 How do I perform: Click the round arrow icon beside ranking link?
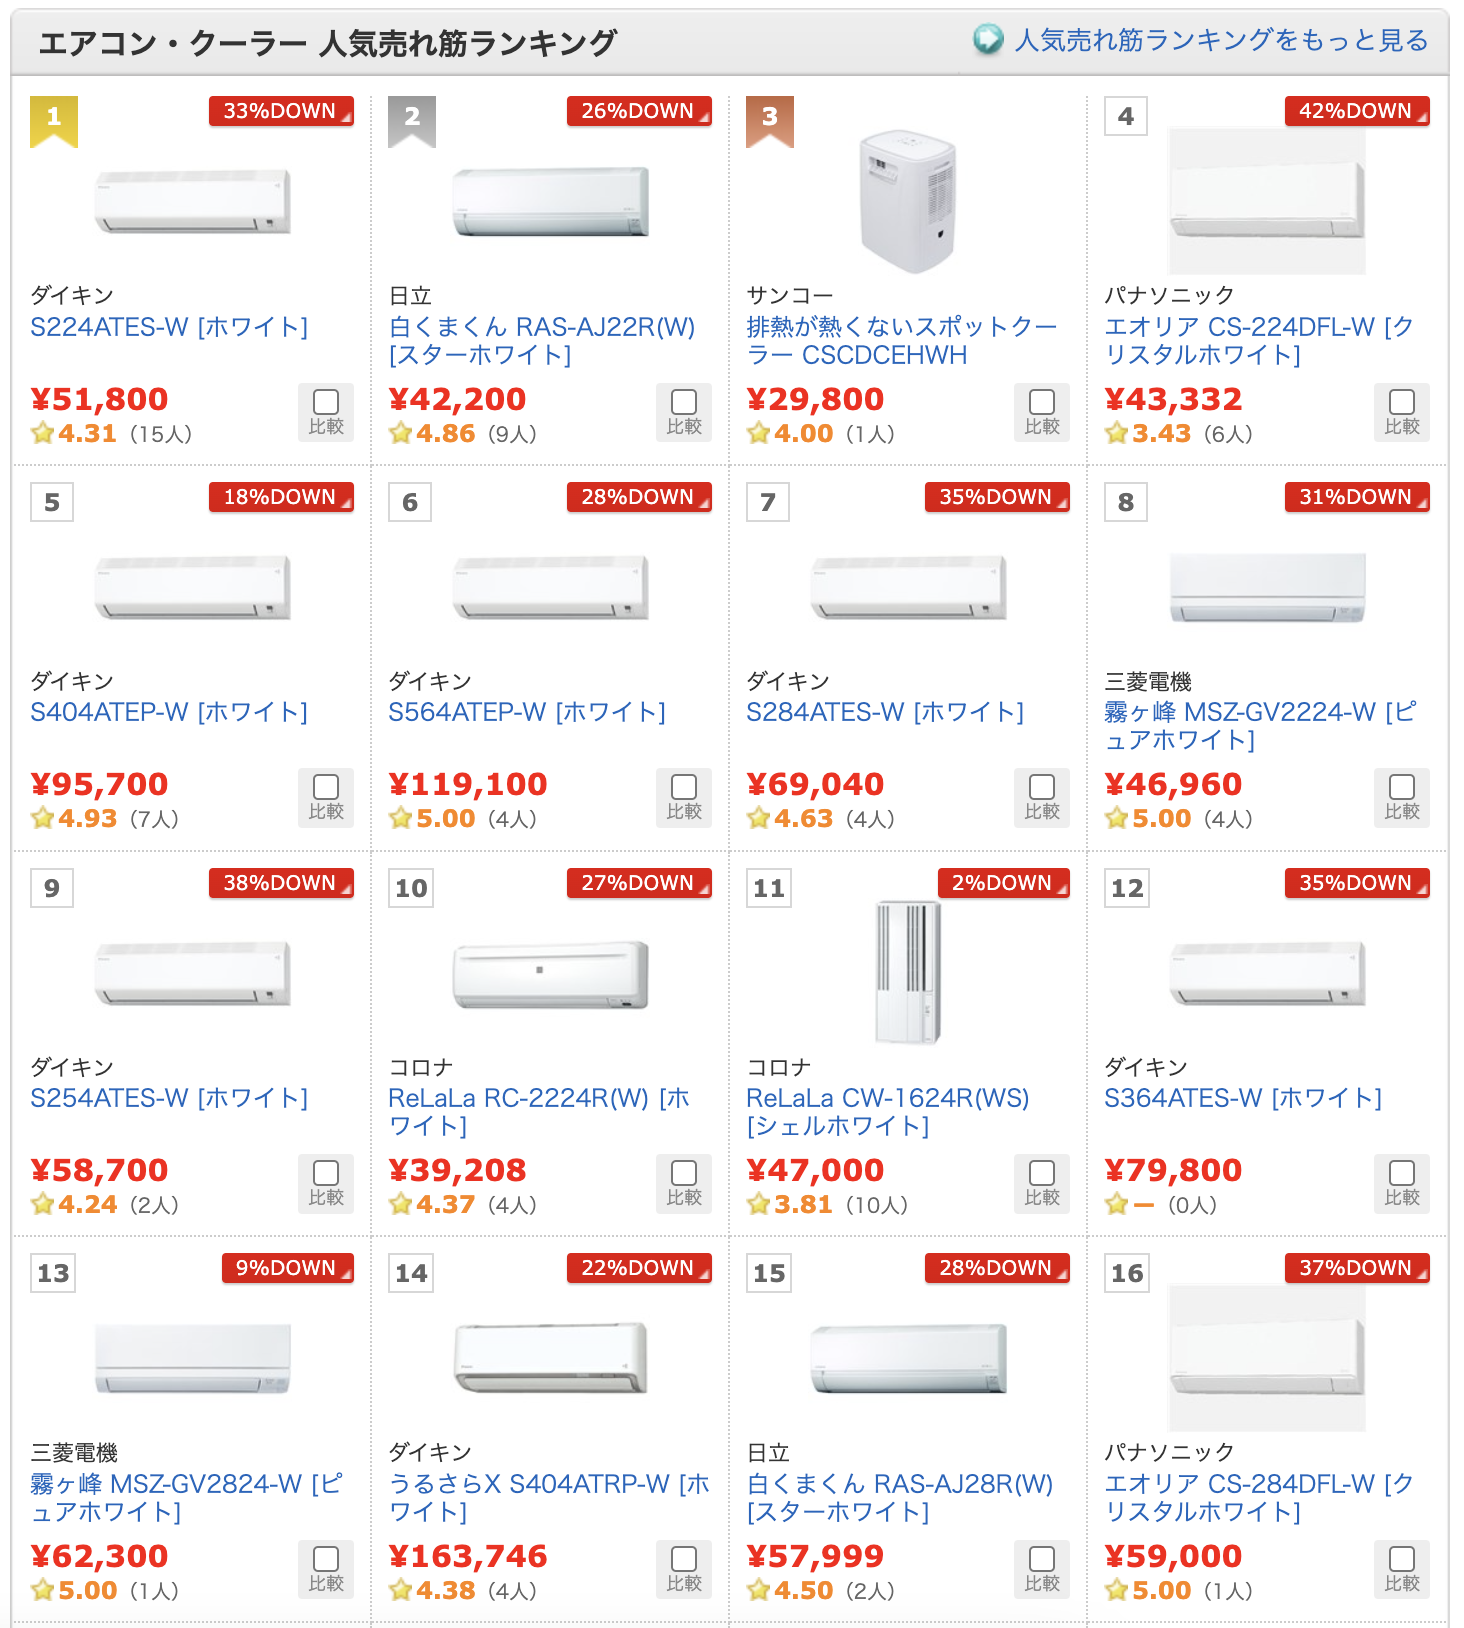988,40
